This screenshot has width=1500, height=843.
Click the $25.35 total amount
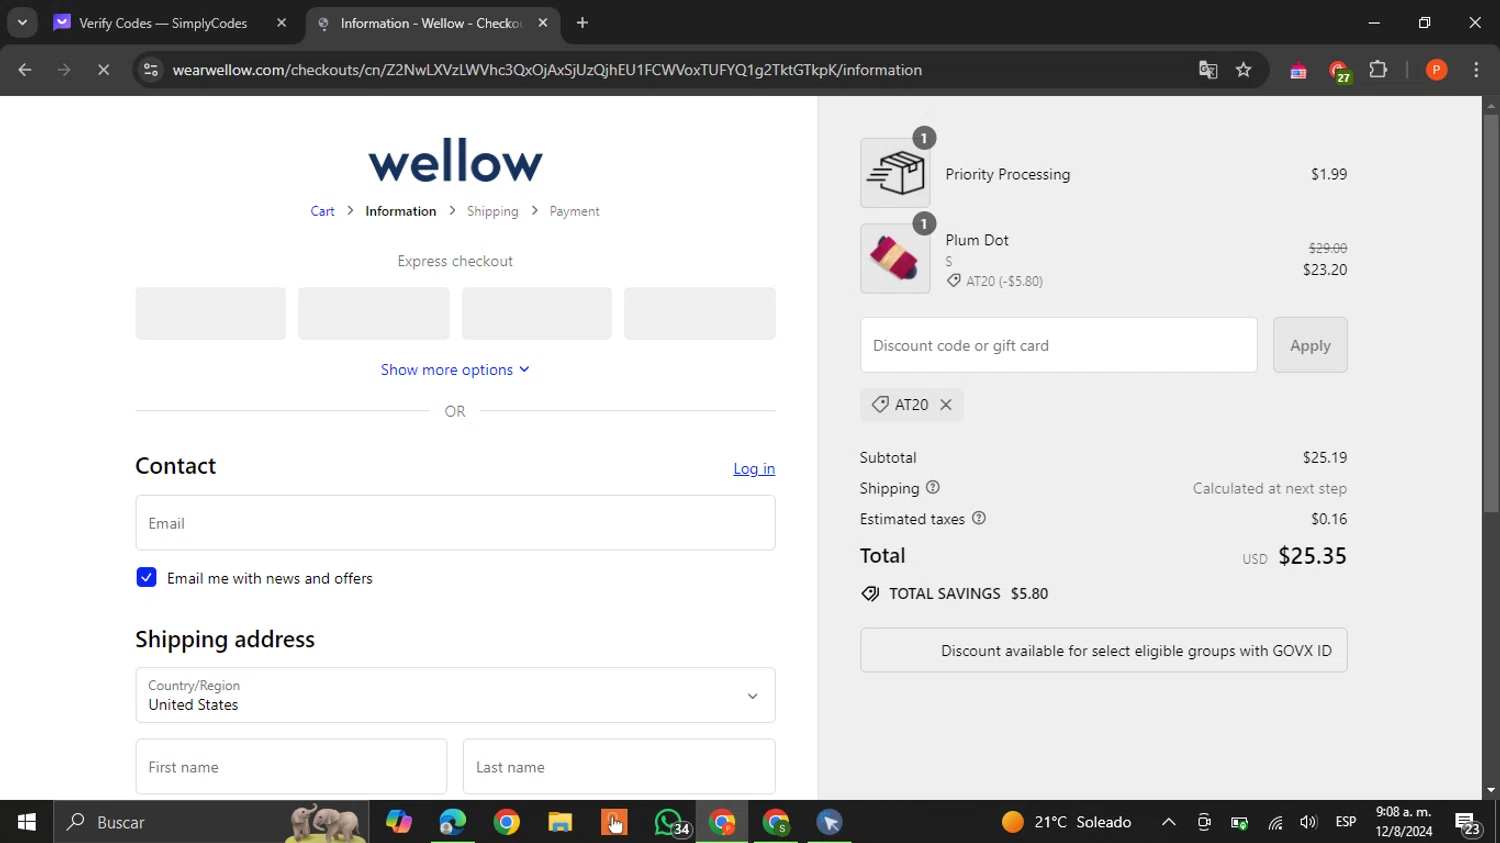tap(1312, 556)
